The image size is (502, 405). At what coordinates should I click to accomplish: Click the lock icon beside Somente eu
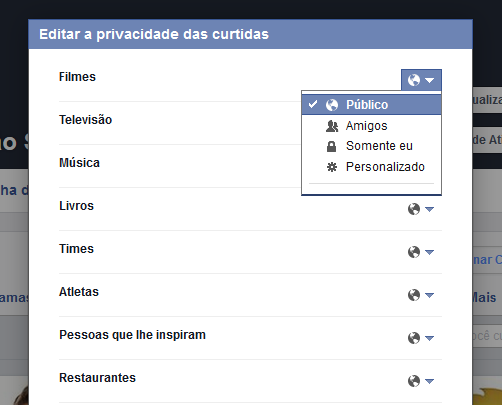[x=331, y=146]
